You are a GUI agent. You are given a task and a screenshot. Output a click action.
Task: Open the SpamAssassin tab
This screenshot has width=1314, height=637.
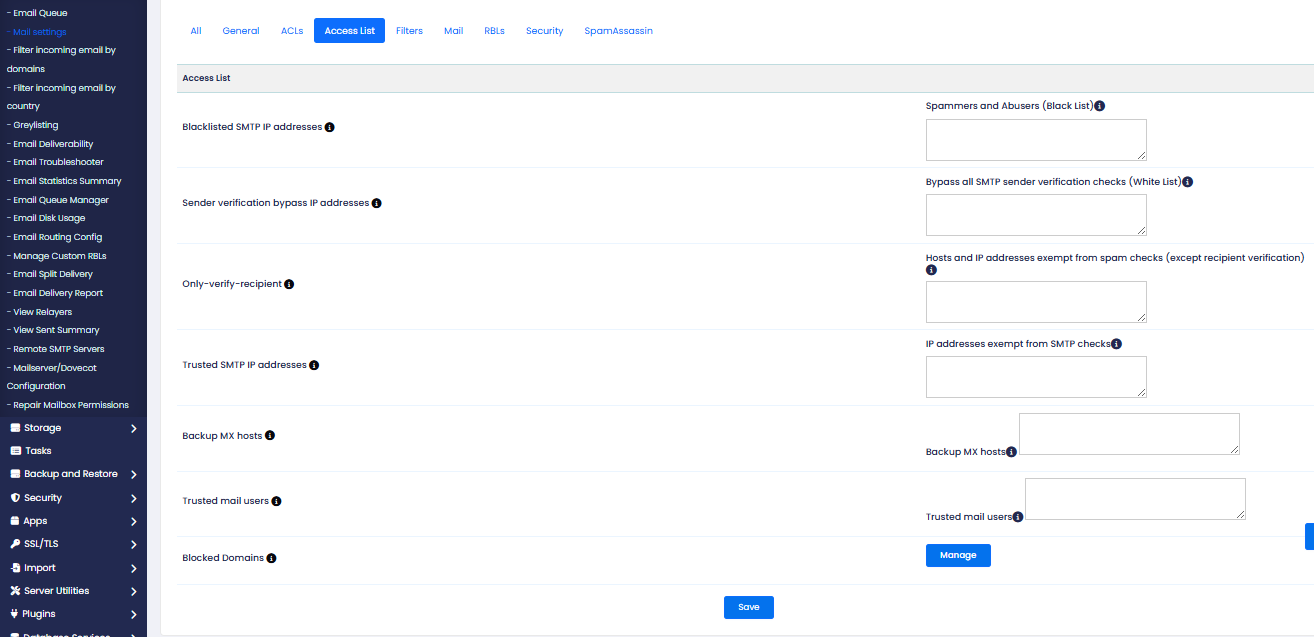pyautogui.click(x=619, y=31)
